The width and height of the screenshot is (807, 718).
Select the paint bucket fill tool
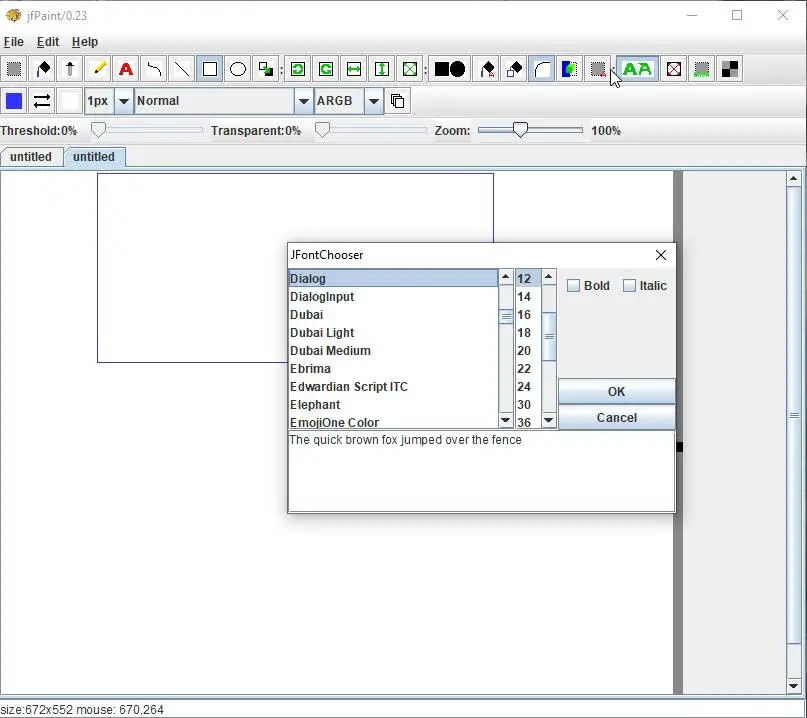42,69
